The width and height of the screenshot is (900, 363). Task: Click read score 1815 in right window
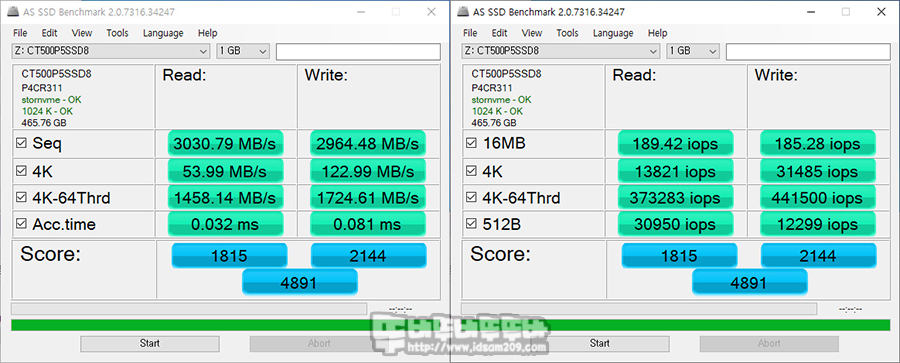click(x=679, y=256)
